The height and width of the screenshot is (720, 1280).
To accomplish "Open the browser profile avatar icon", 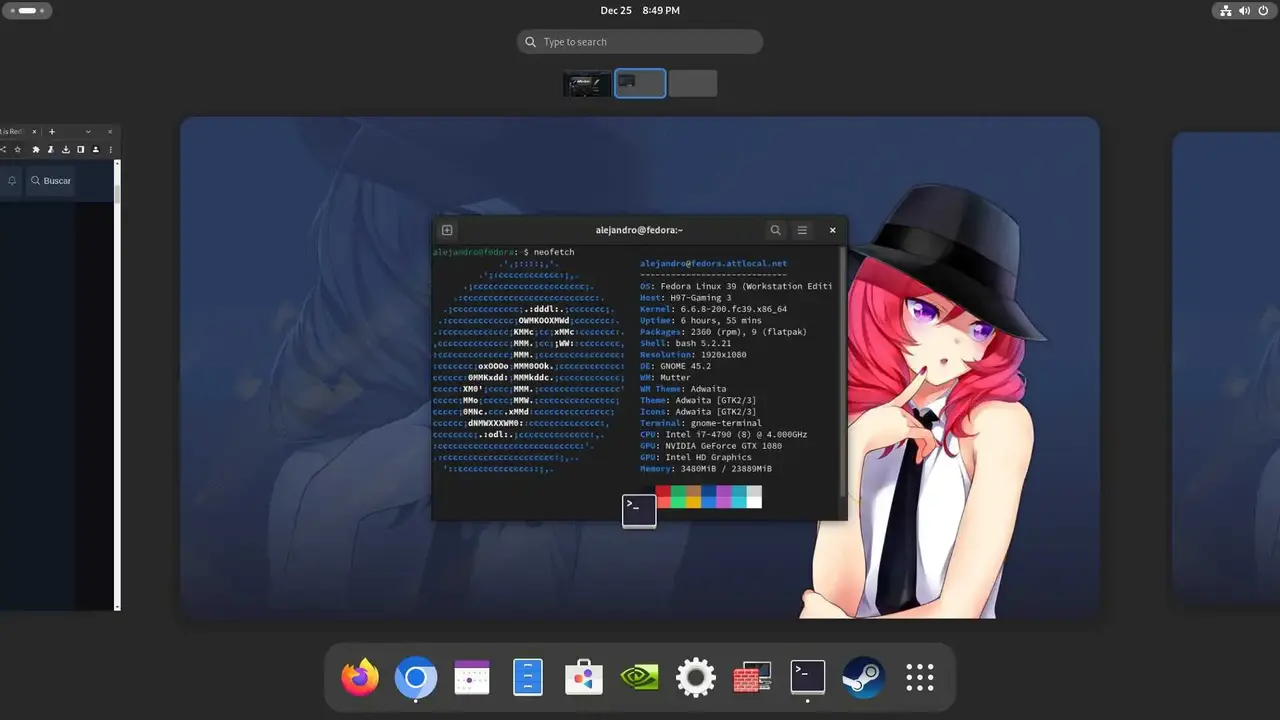I will click(96, 149).
